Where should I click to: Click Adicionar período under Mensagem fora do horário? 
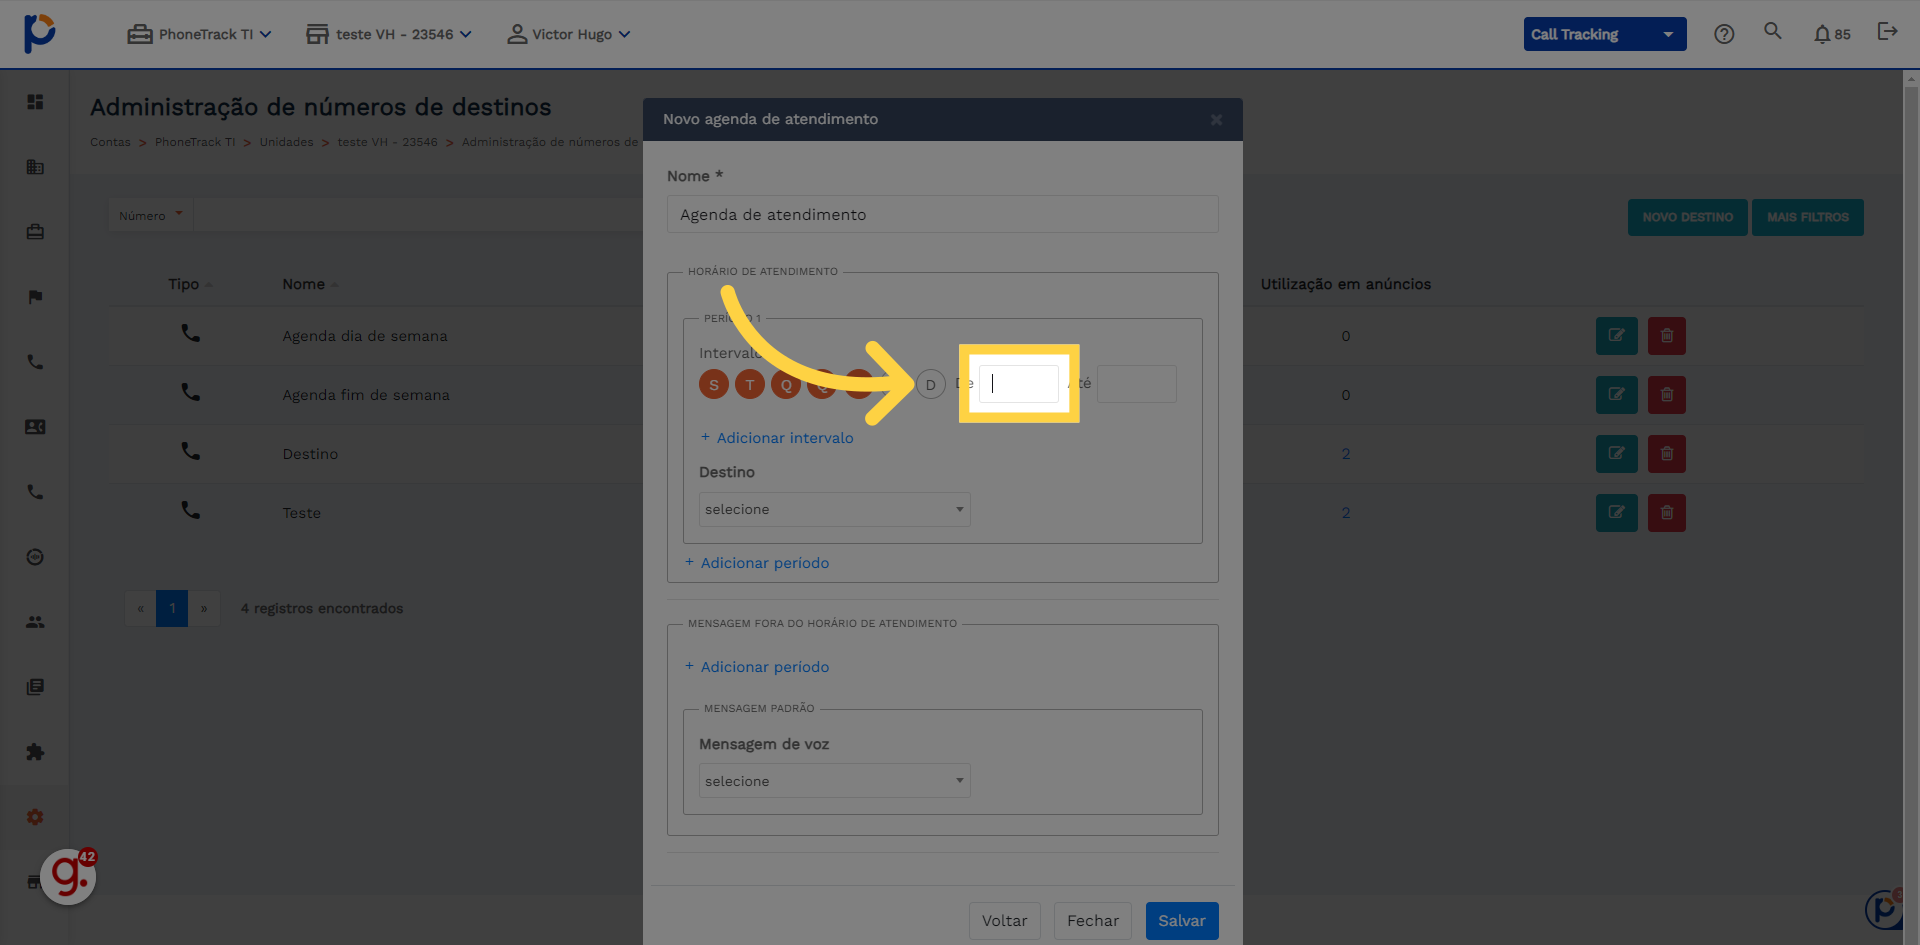click(757, 667)
